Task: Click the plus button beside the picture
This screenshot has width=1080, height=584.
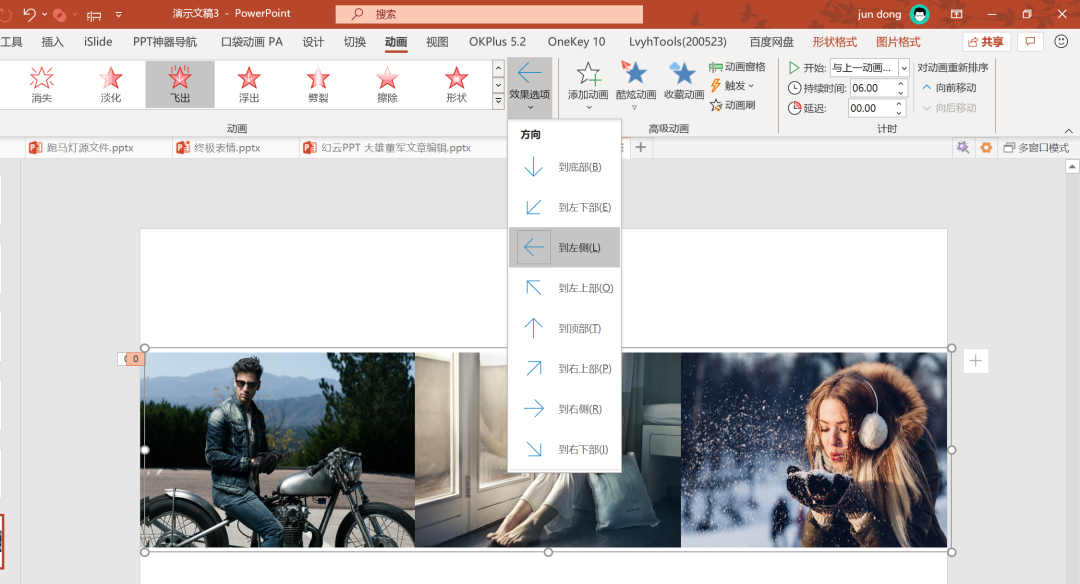Action: (x=975, y=361)
